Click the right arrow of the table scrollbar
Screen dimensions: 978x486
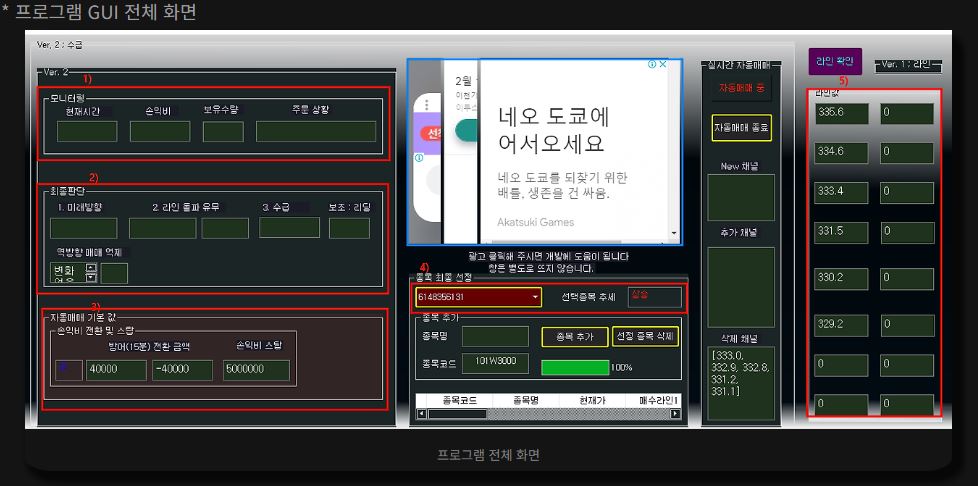(x=675, y=414)
